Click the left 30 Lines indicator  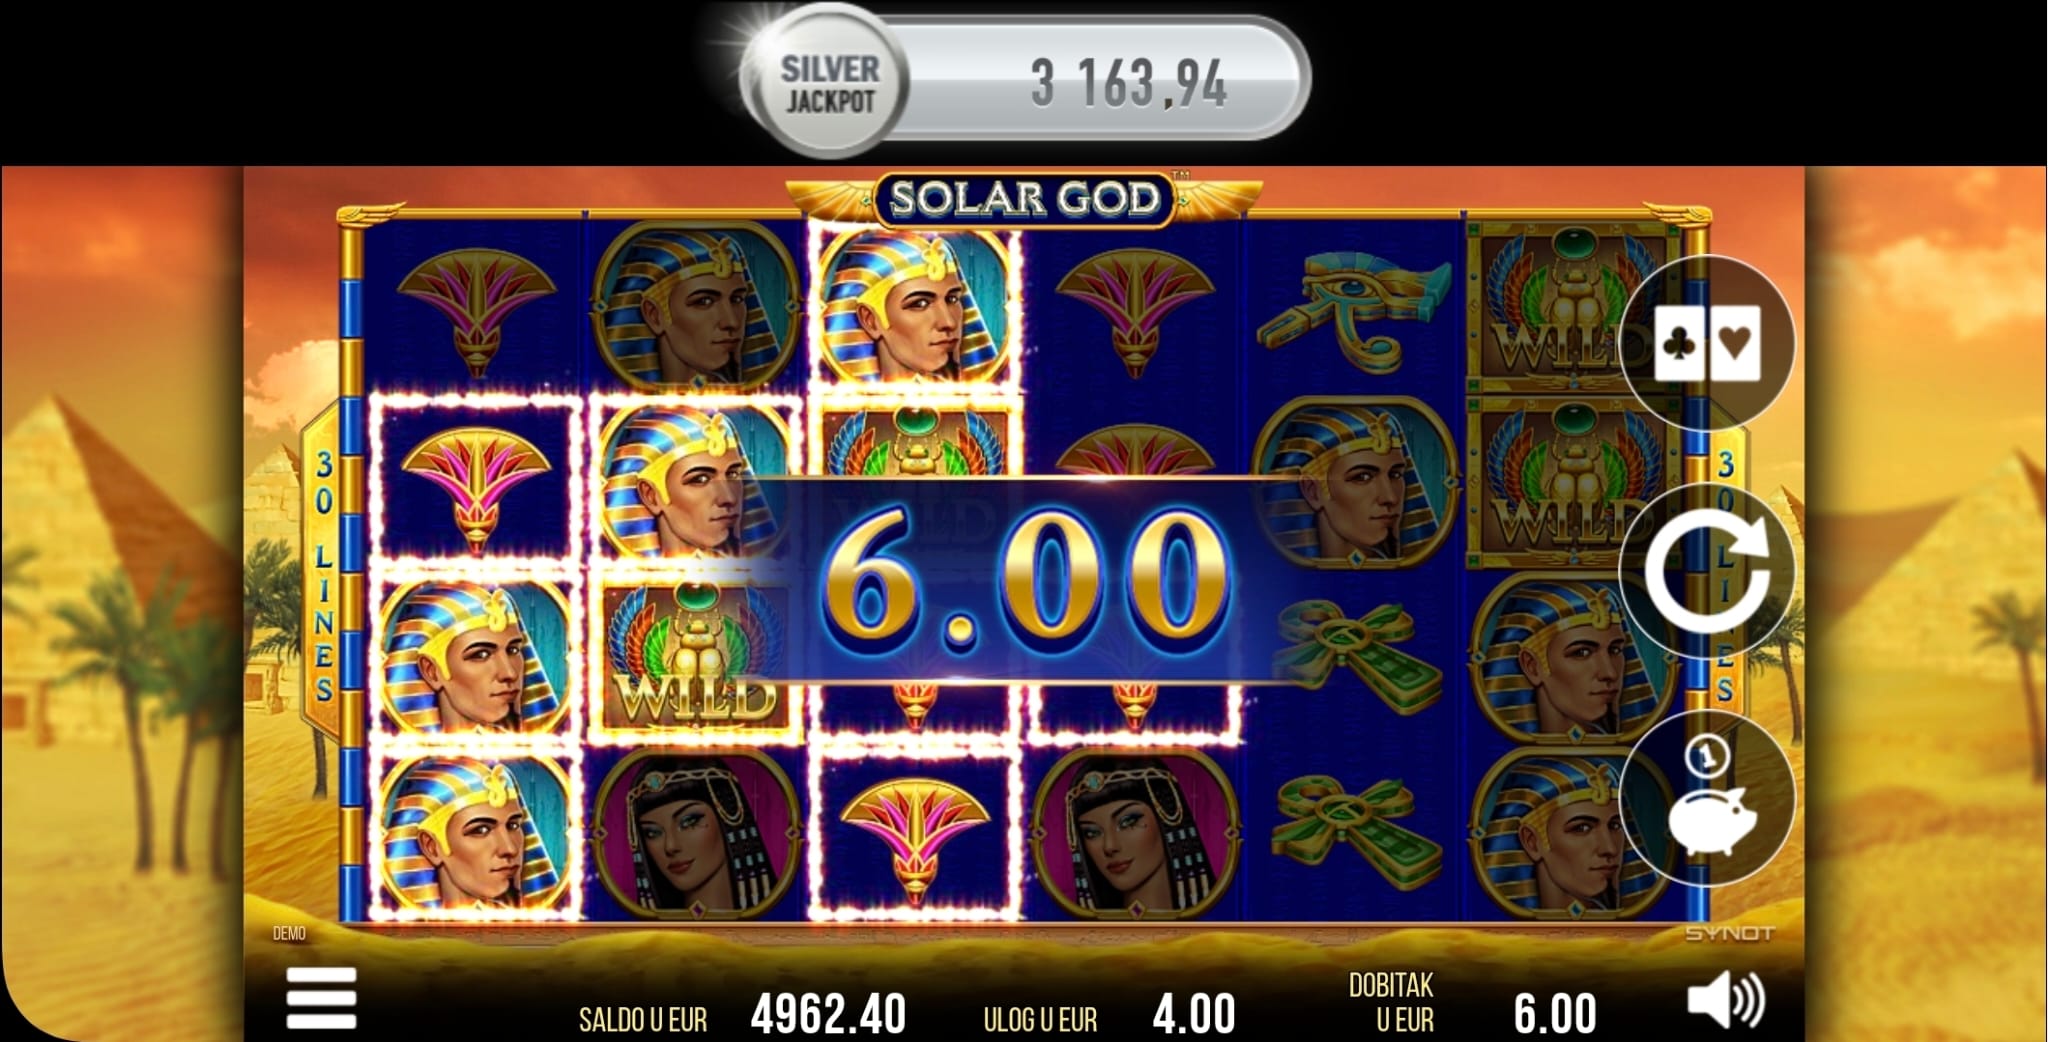323,576
